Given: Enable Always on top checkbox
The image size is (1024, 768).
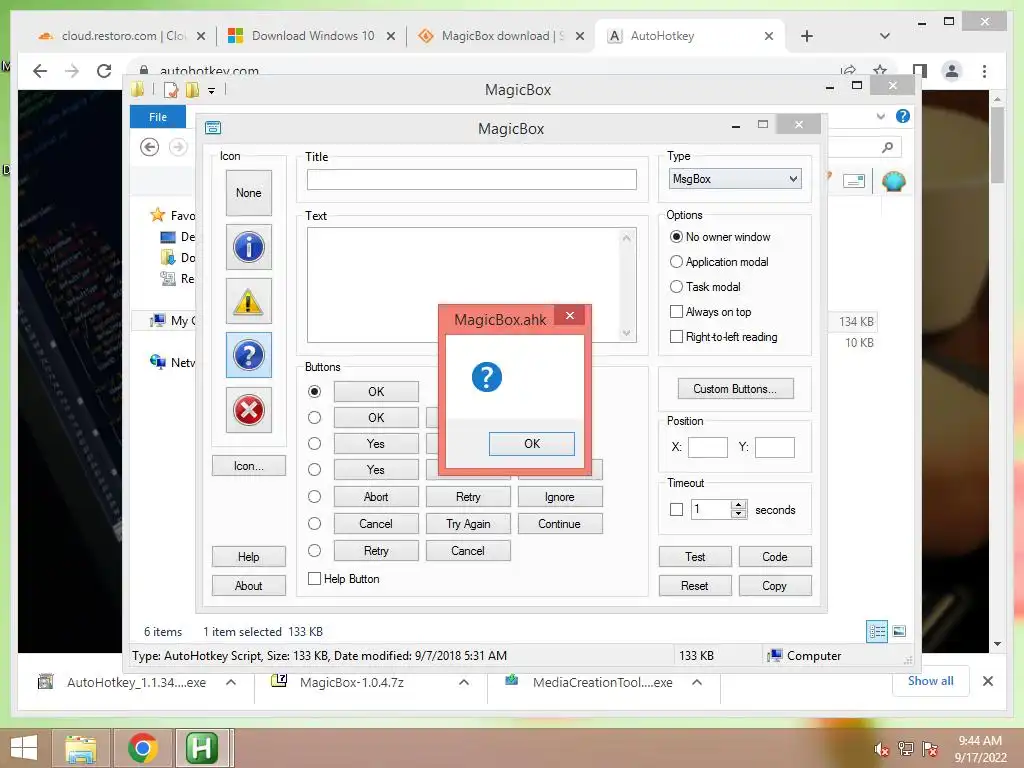Looking at the screenshot, I should (x=677, y=312).
